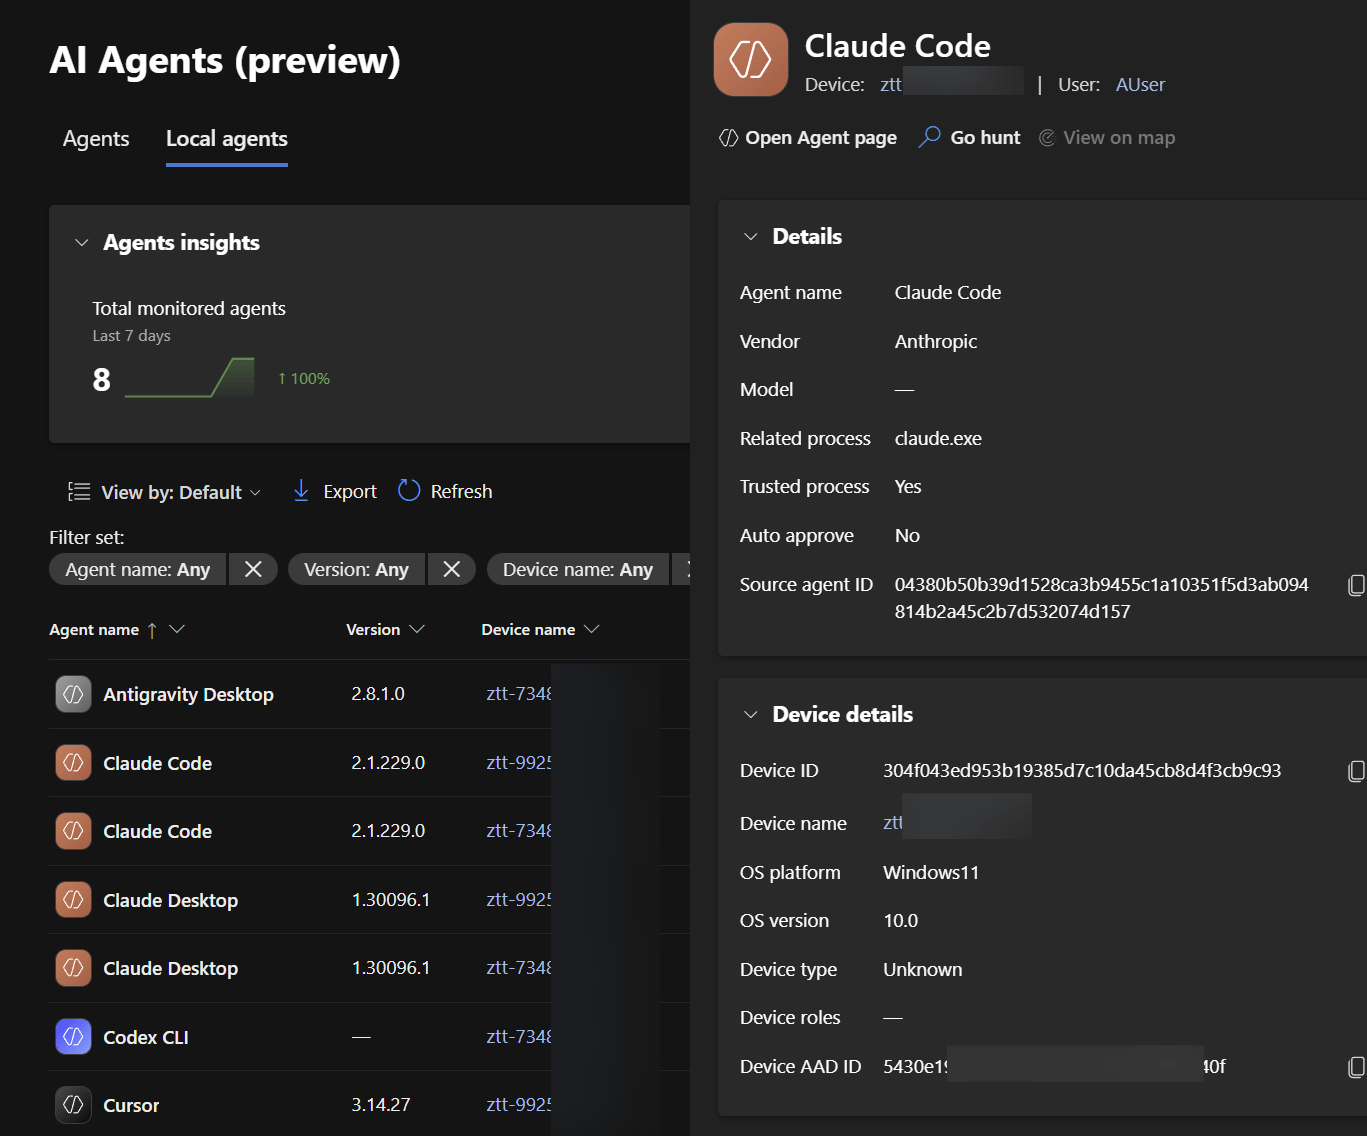Remove the Agent name filter
Viewport: 1367px width, 1136px height.
(x=253, y=569)
